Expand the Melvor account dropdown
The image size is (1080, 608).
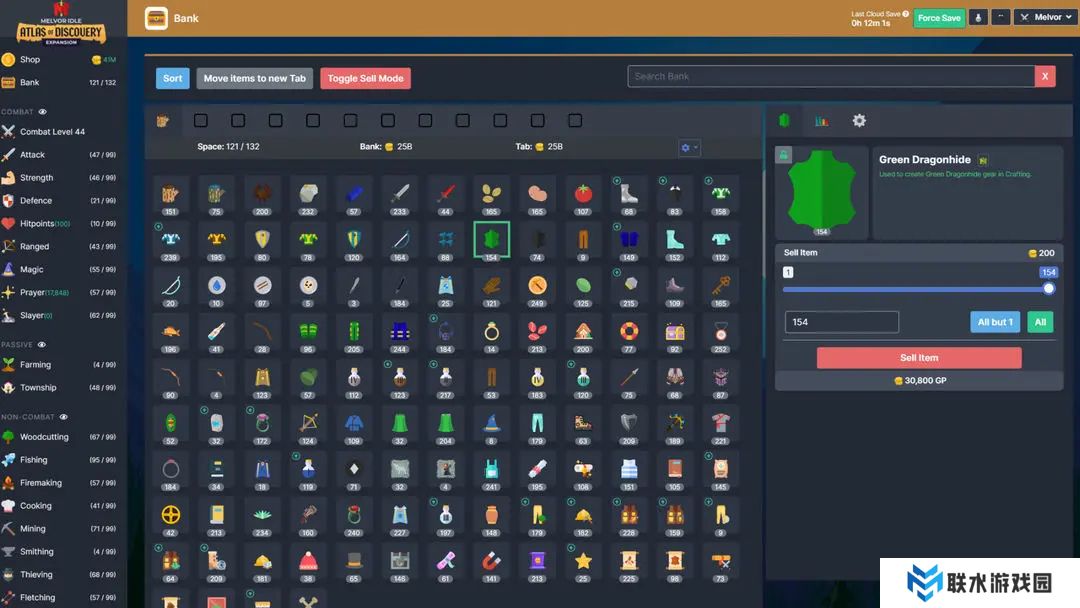(1042, 18)
